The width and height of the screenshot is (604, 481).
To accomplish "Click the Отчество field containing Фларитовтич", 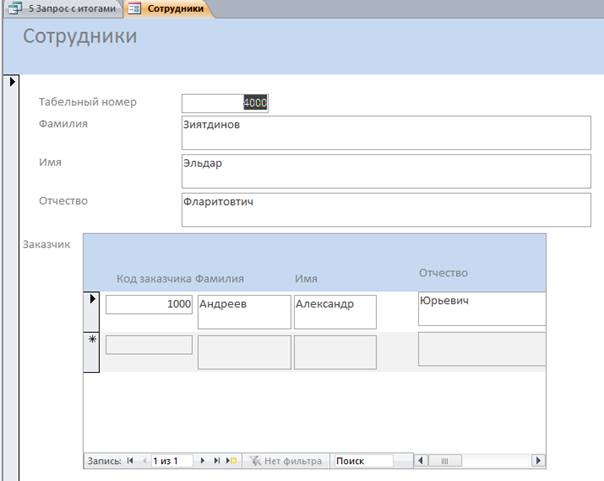I will click(386, 209).
